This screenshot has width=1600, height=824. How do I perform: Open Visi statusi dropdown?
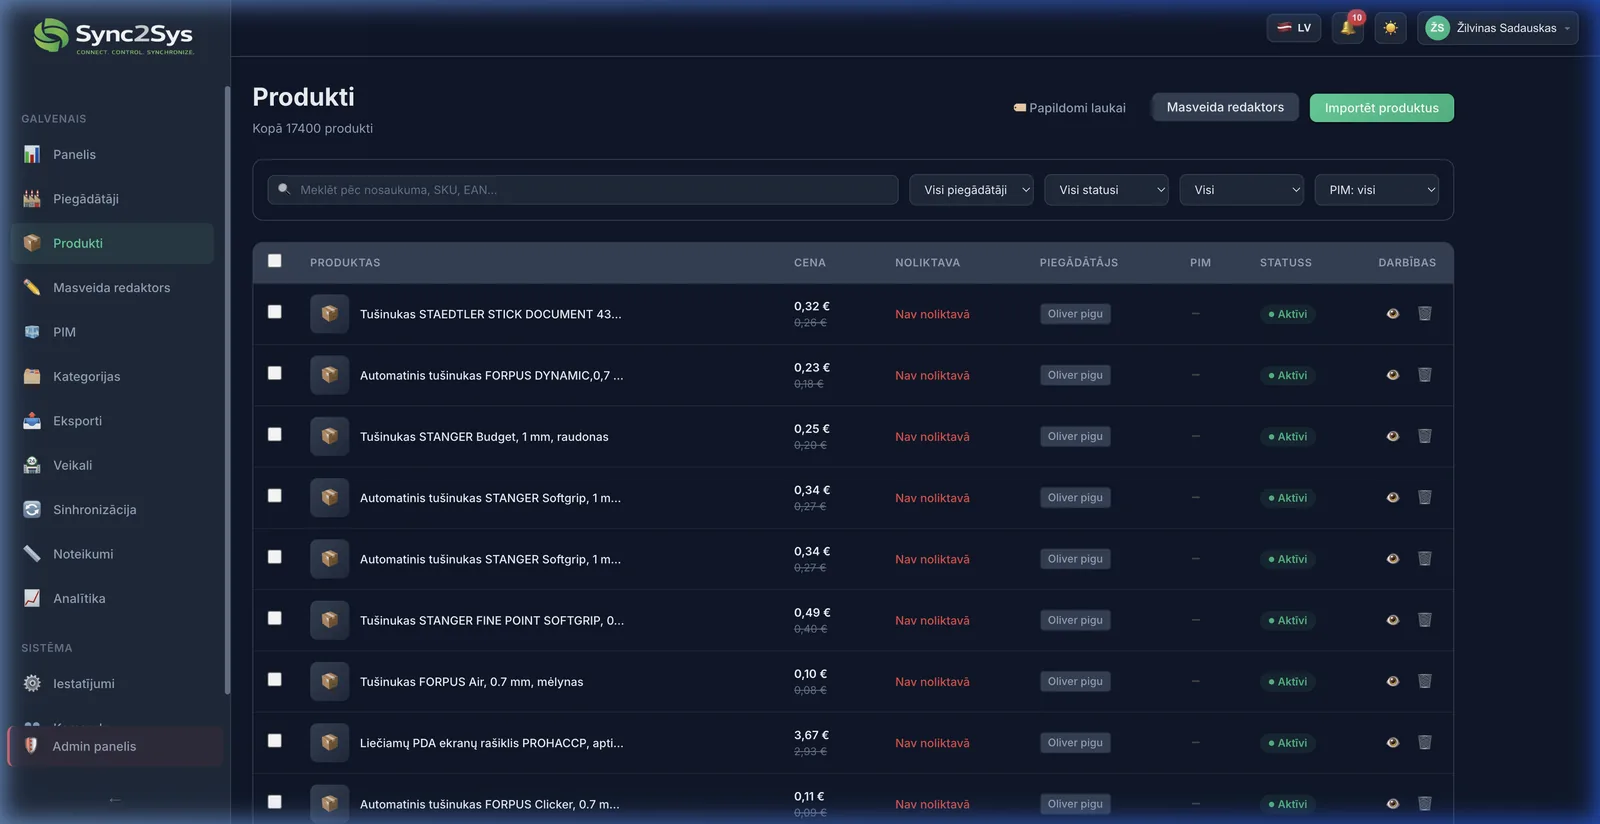tap(1106, 190)
